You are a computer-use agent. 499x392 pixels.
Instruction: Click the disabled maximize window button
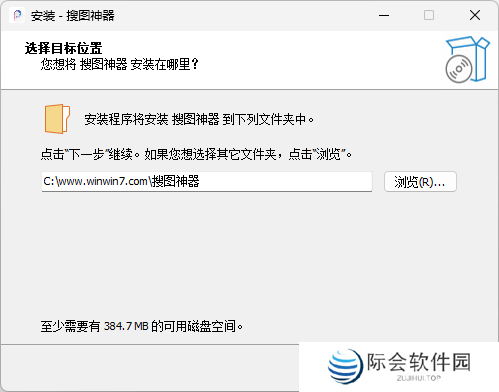(x=429, y=15)
